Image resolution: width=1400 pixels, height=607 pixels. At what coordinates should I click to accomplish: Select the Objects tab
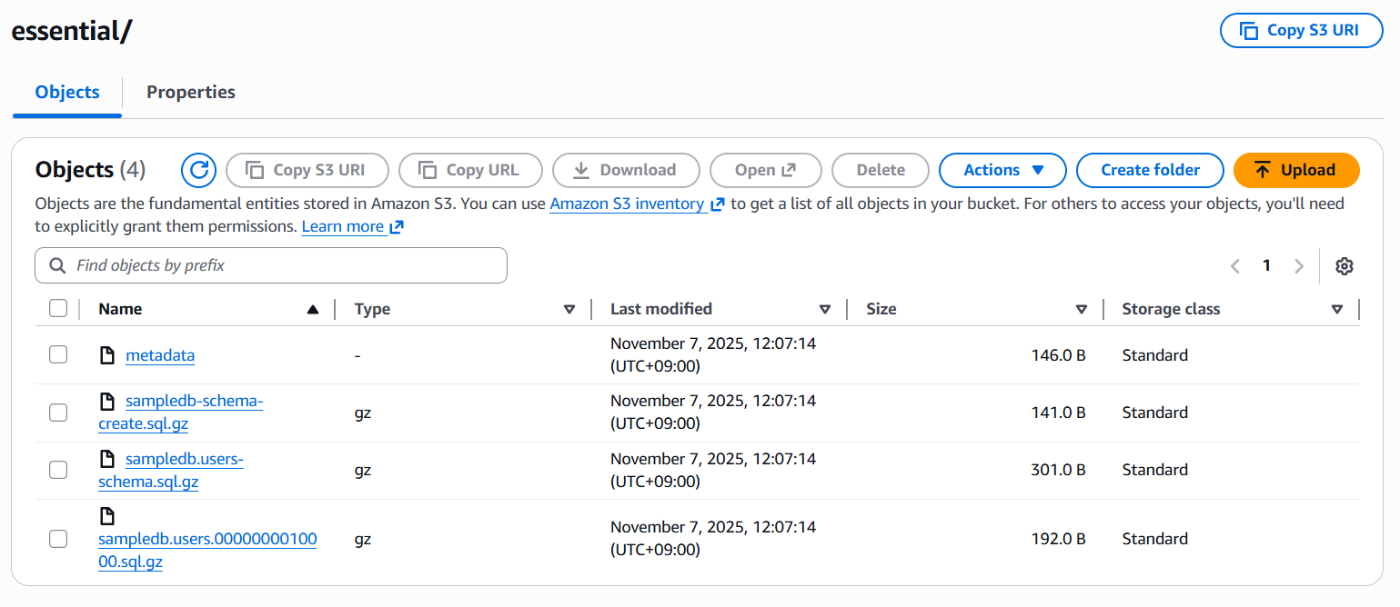point(67,92)
